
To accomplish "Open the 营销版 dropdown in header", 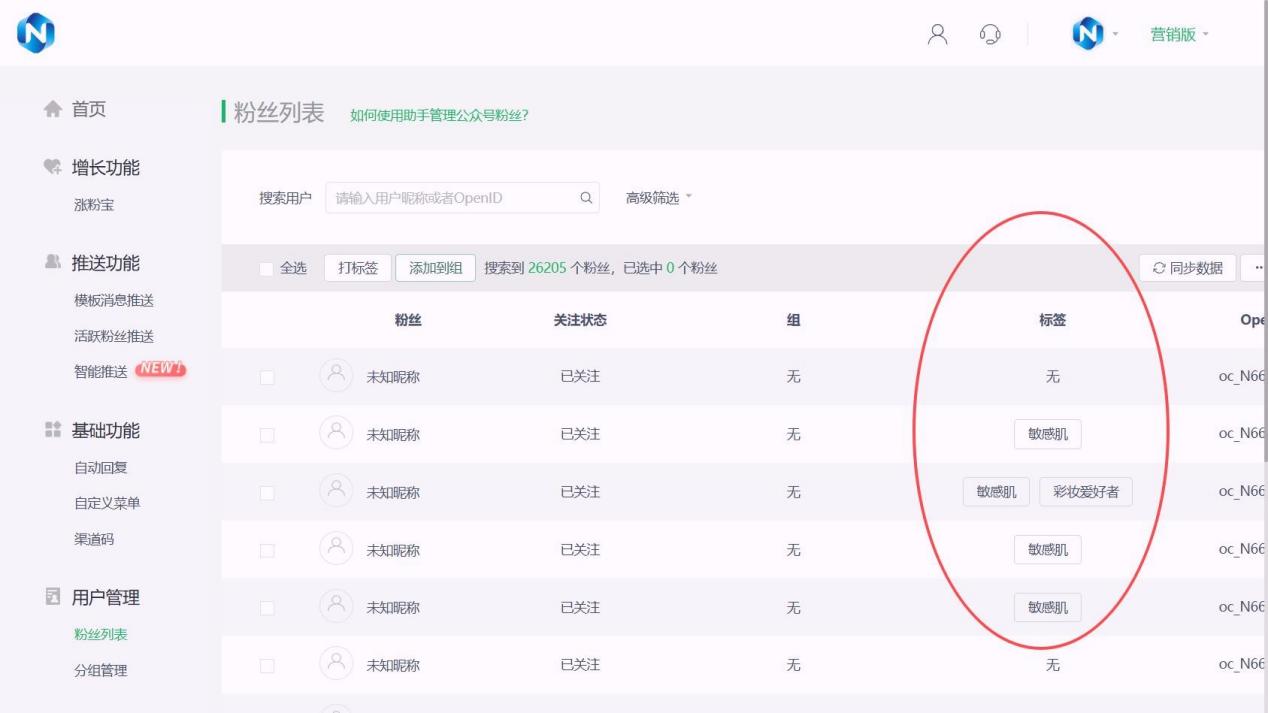I will pyautogui.click(x=1179, y=35).
